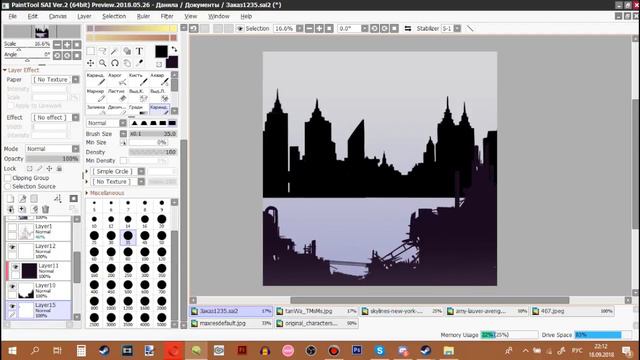
Task: Choose the Карандаш pencil brush preset
Action: click(96, 79)
